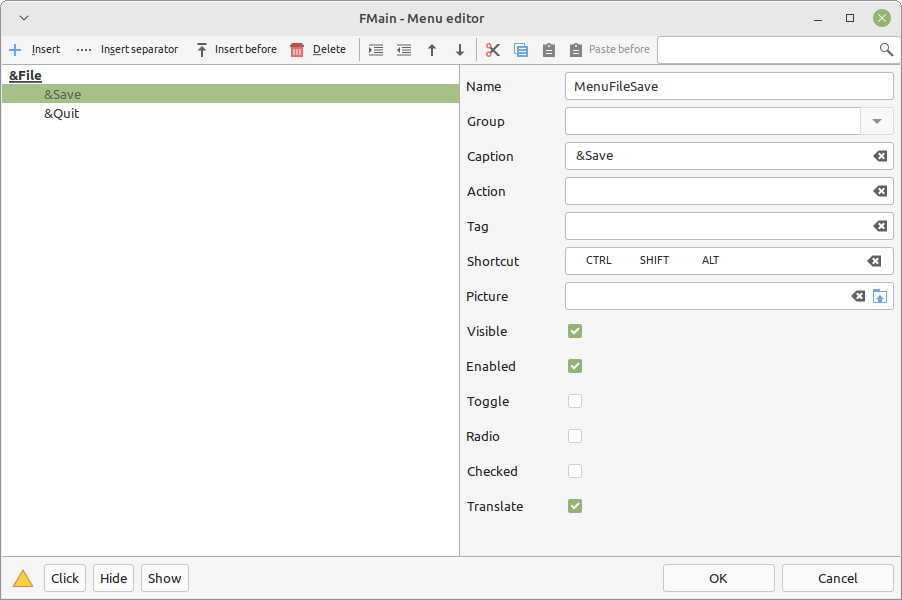The width and height of the screenshot is (902, 600).
Task: Select the &File menu in the tree
Action: coord(25,75)
